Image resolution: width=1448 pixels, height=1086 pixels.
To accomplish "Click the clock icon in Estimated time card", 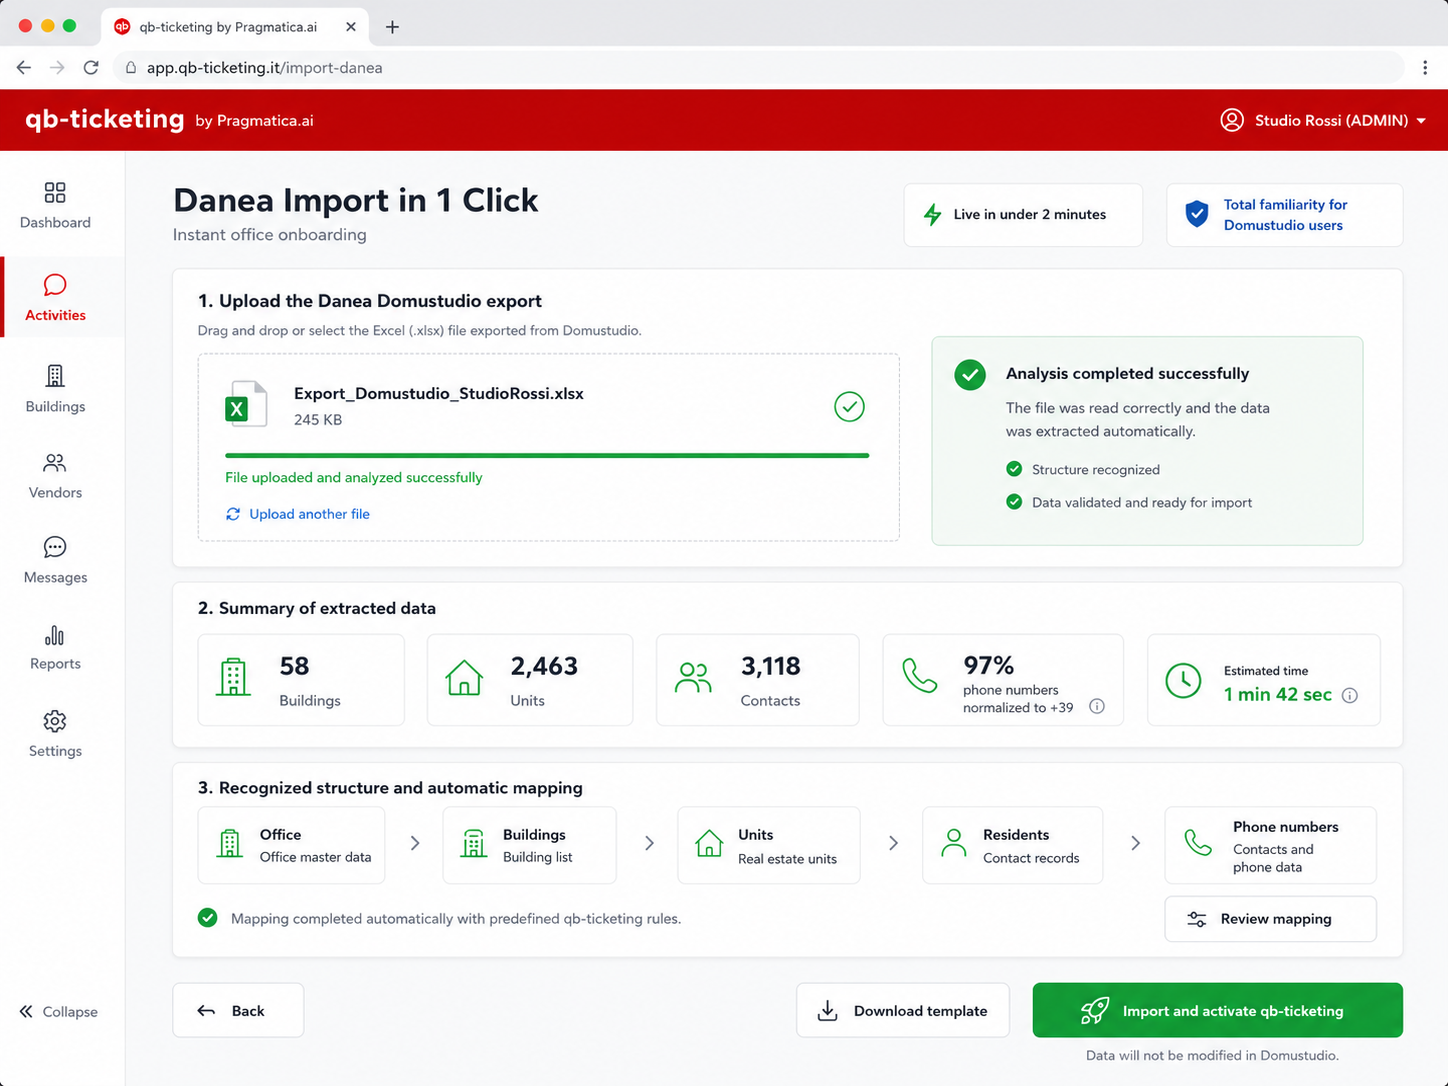I will pyautogui.click(x=1184, y=680).
